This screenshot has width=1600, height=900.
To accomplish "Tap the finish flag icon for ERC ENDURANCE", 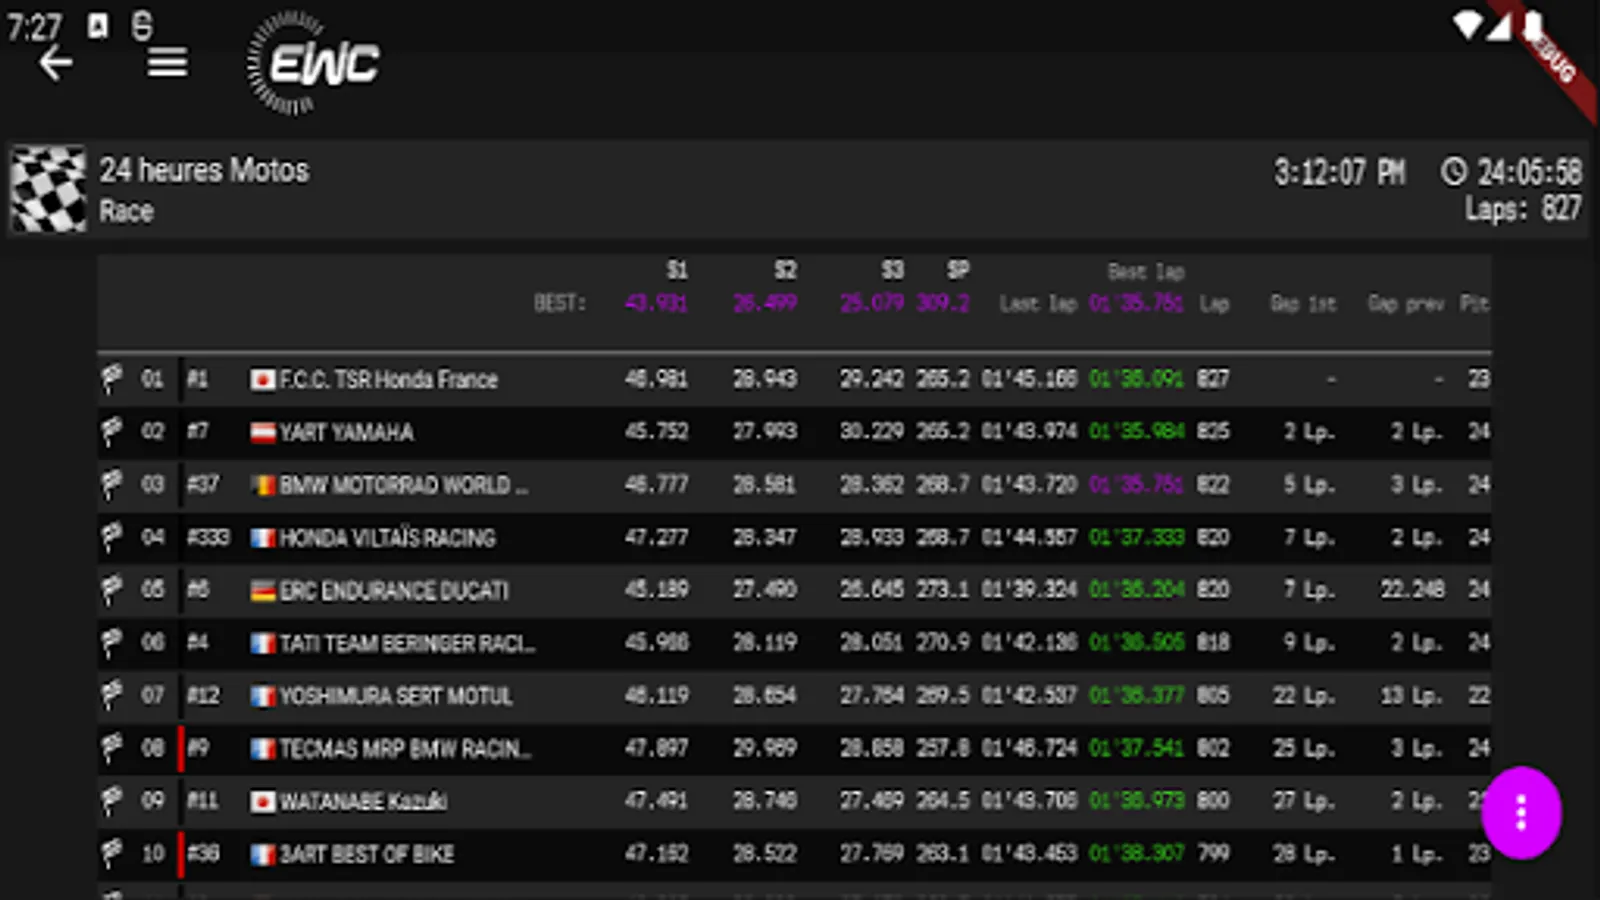I will 111,590.
